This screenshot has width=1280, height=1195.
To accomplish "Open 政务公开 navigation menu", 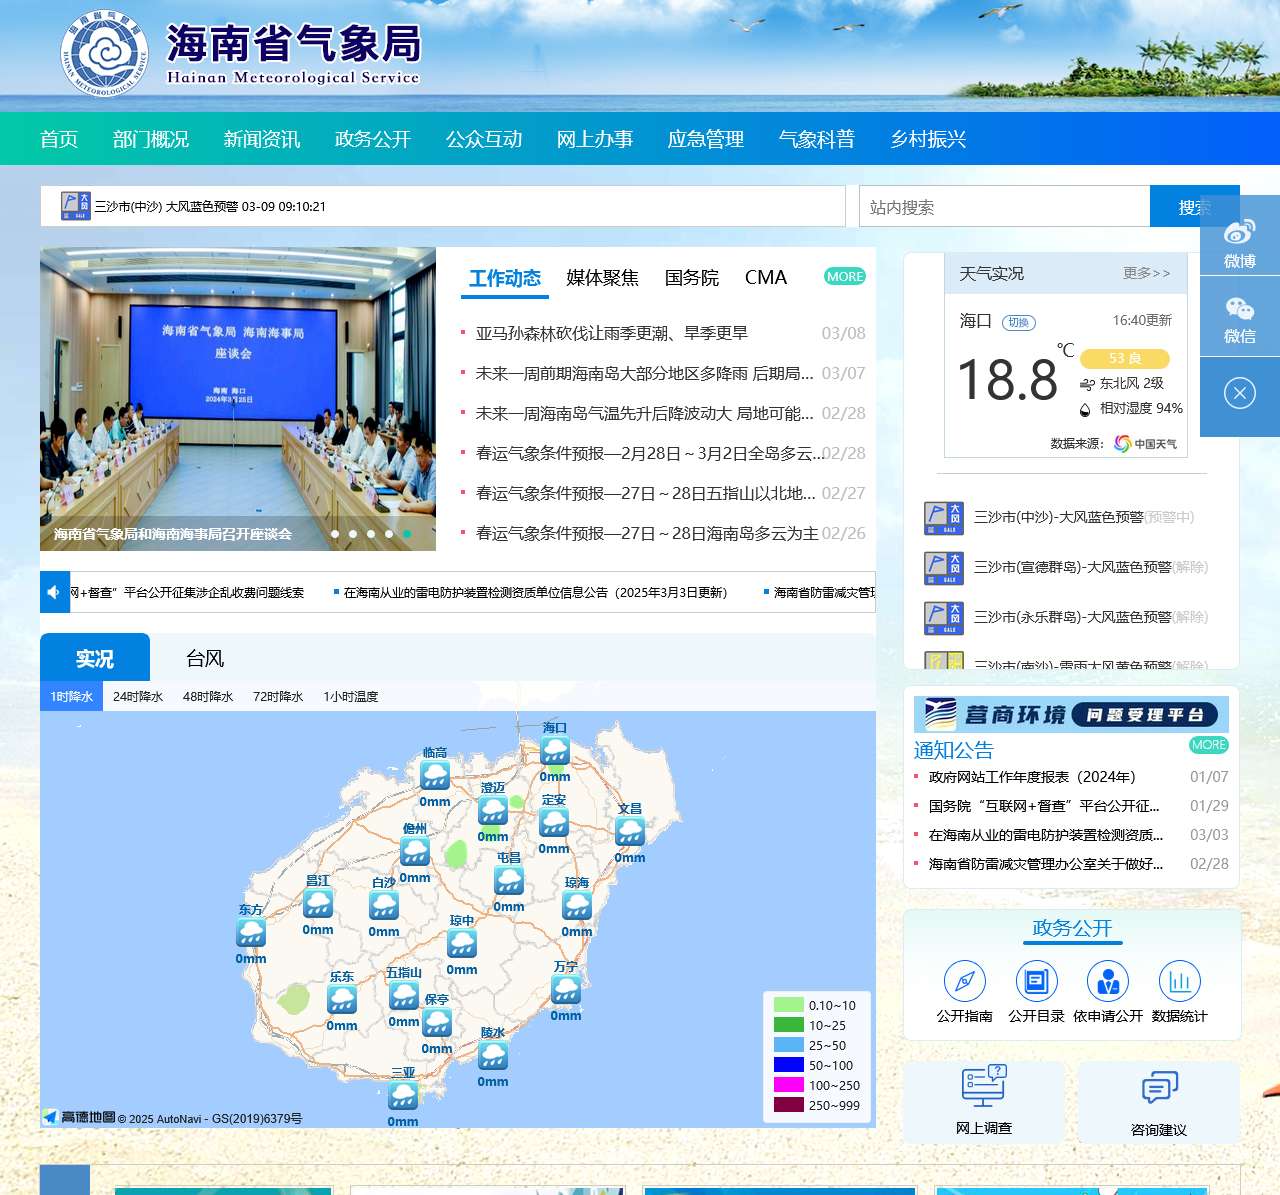I will tap(373, 139).
